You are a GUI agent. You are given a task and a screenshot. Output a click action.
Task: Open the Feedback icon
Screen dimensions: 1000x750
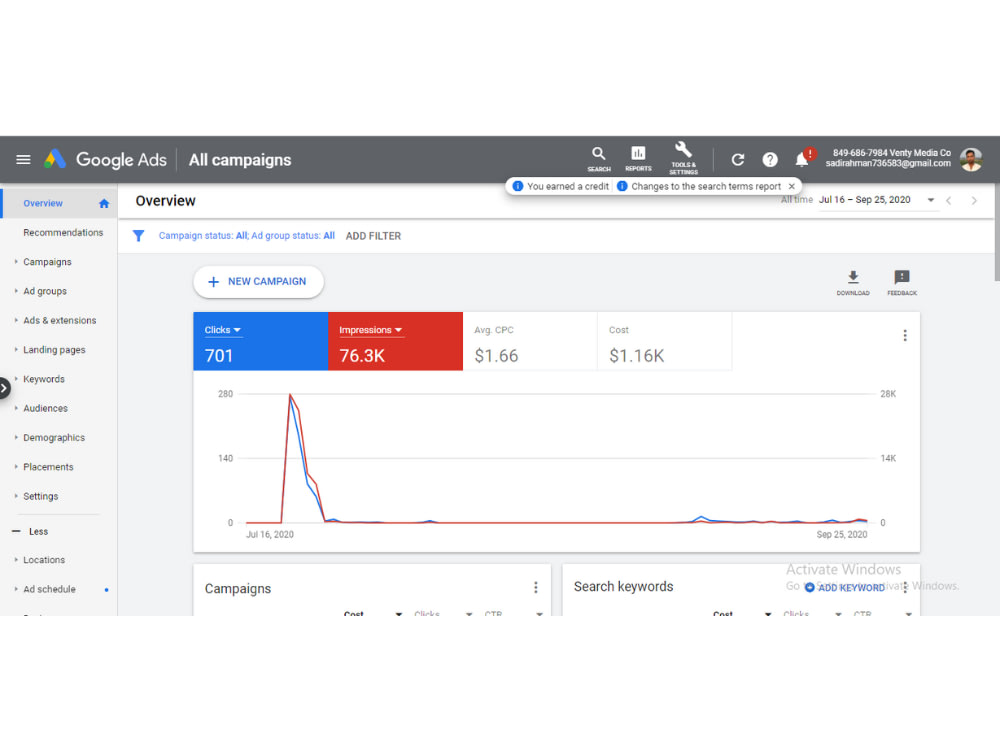pos(902,283)
